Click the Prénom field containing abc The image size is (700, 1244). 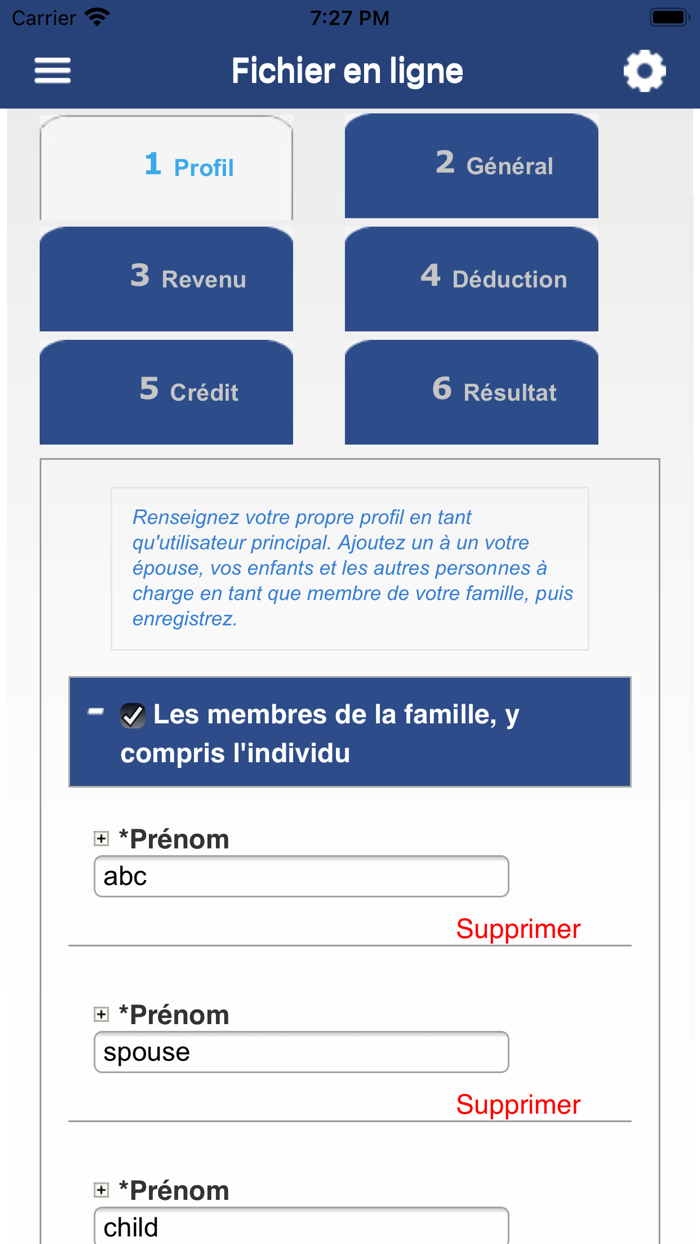coord(300,875)
